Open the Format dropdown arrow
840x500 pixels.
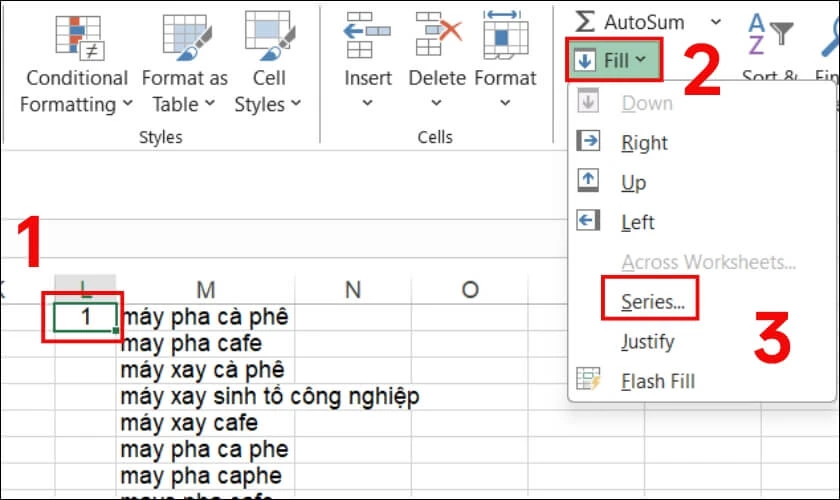505,102
